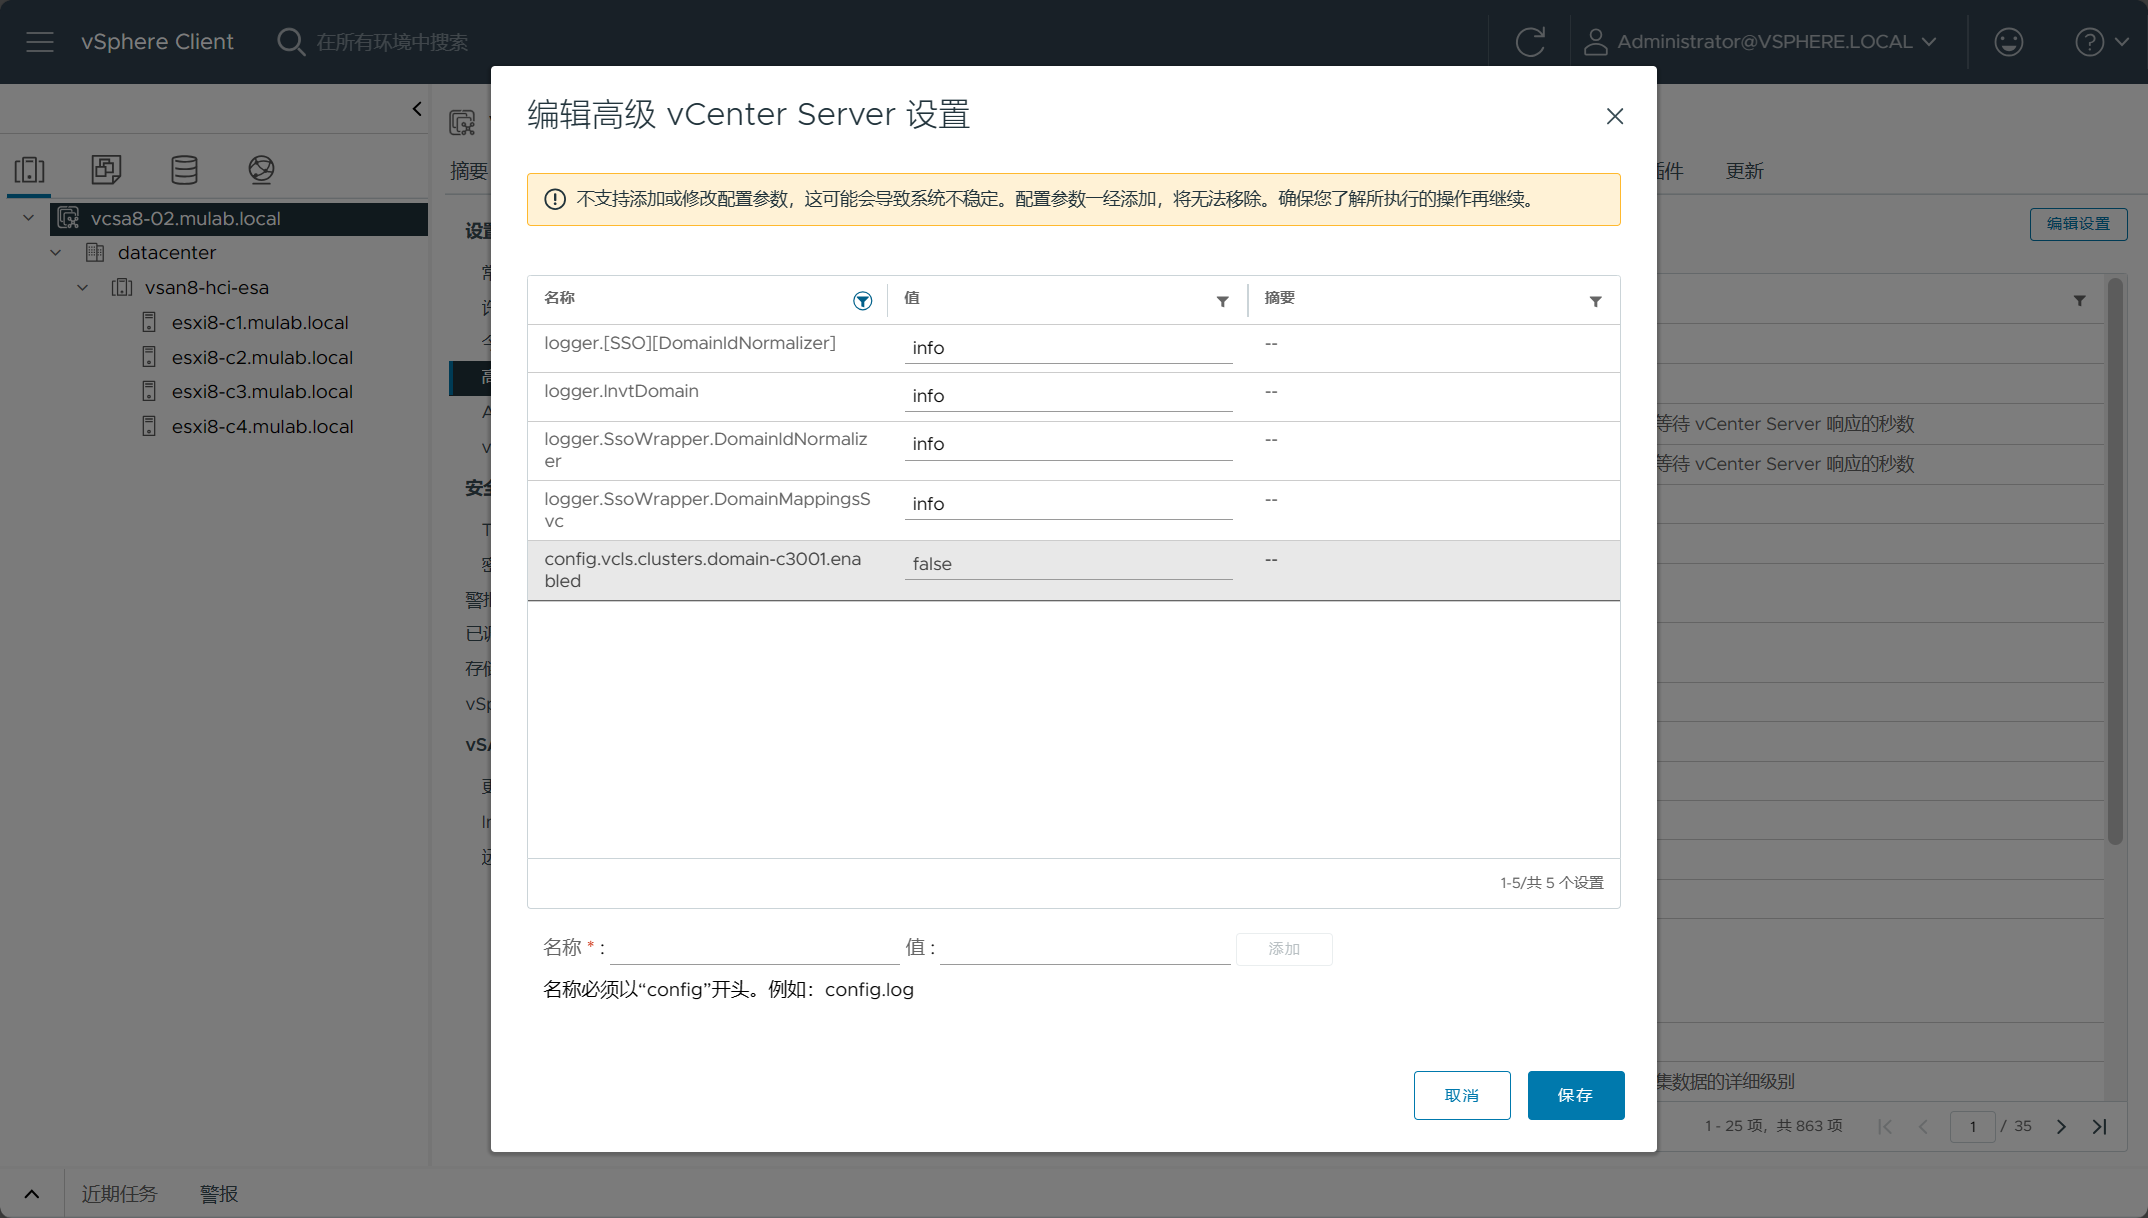Click config.vcls.clusters.domain-c3001.enabled name cell

pyautogui.click(x=703, y=570)
